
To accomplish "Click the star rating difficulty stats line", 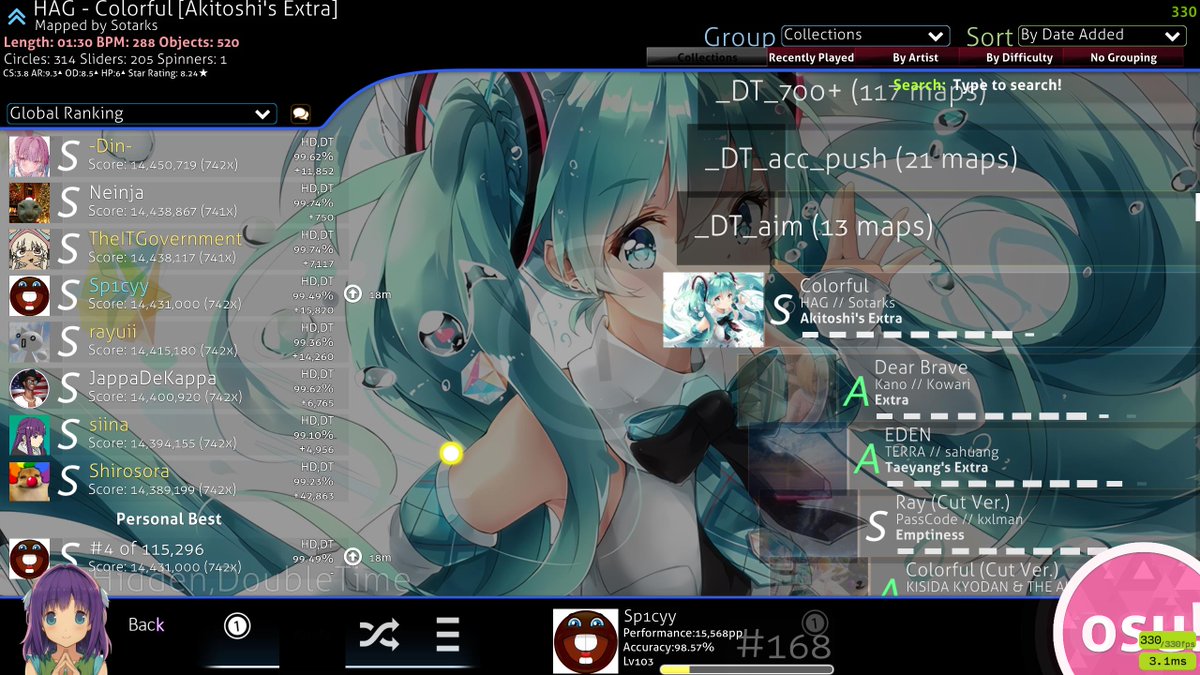I will pyautogui.click(x=106, y=73).
